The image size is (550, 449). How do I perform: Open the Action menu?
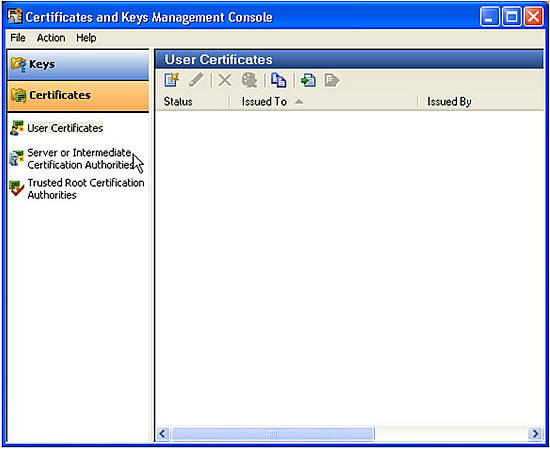[x=51, y=38]
